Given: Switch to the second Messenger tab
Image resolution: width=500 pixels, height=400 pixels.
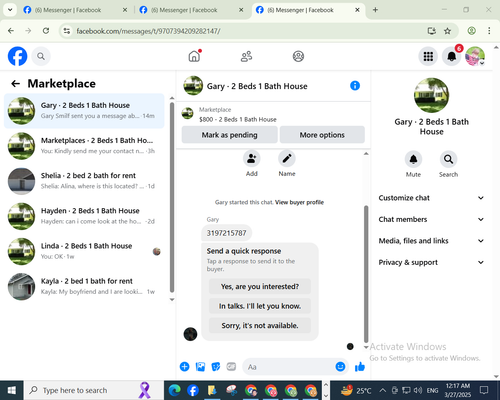Looking at the screenshot, I should [191, 10].
